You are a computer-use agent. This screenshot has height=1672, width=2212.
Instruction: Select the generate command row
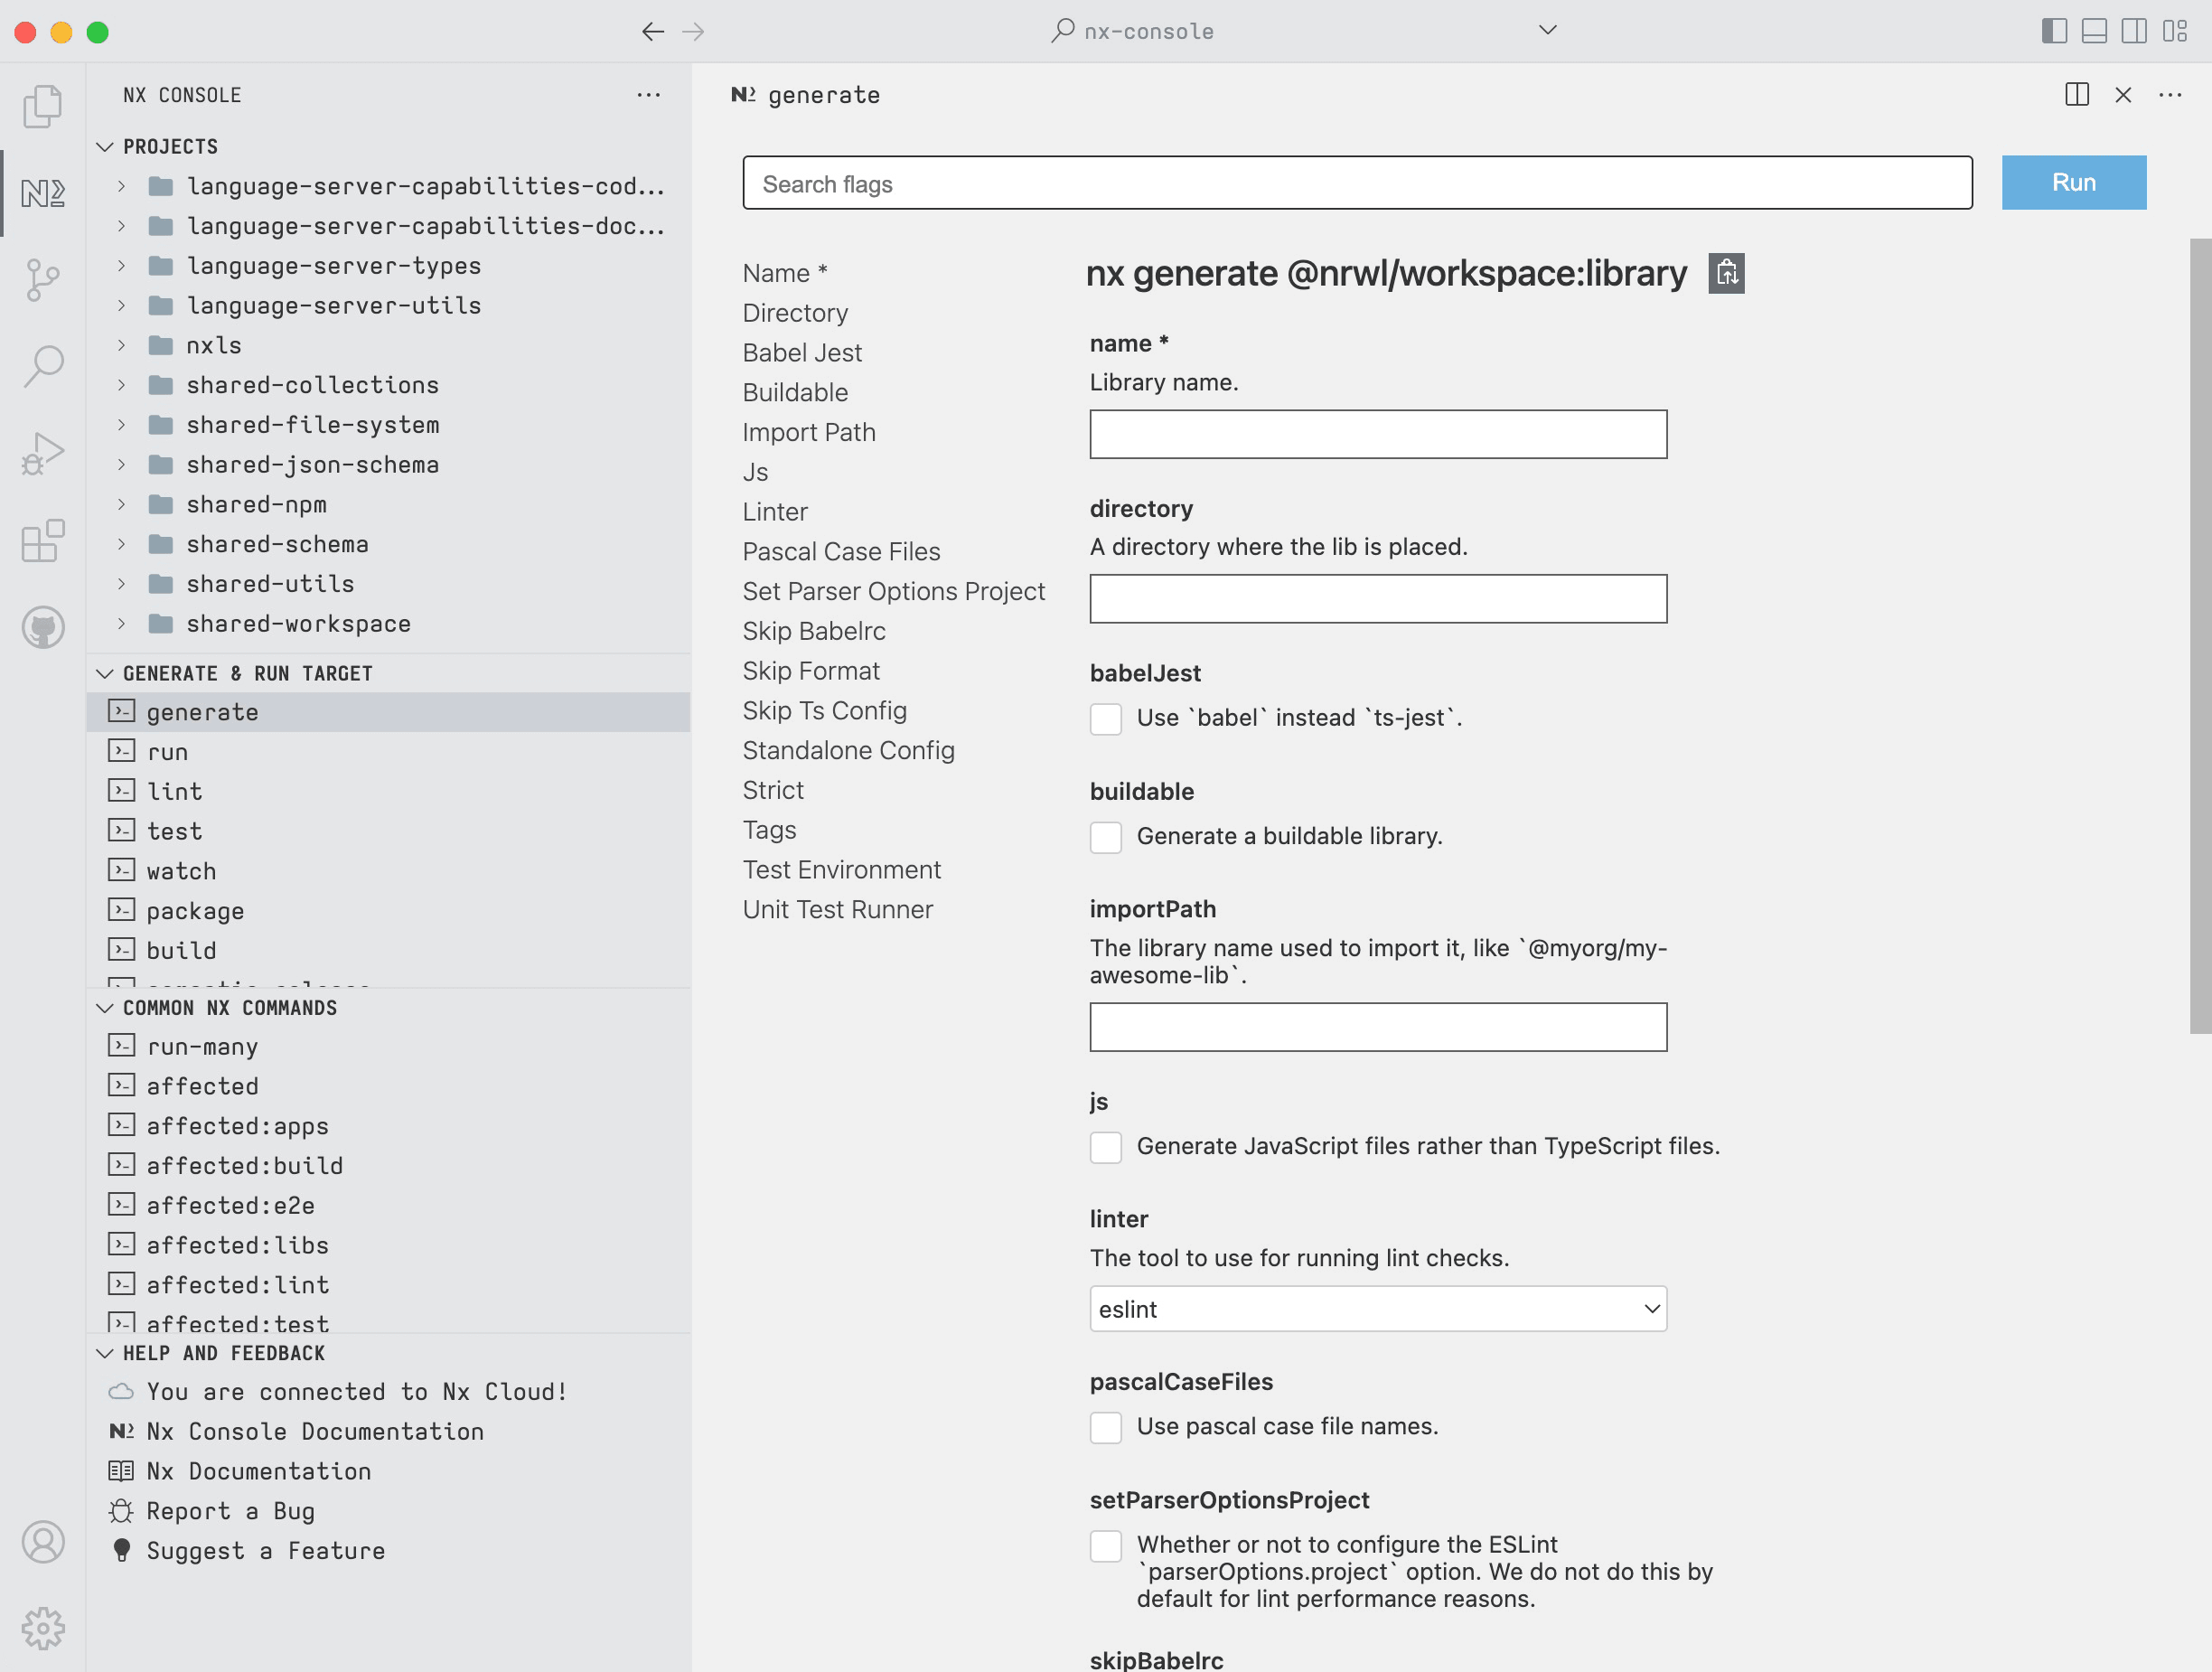click(388, 712)
